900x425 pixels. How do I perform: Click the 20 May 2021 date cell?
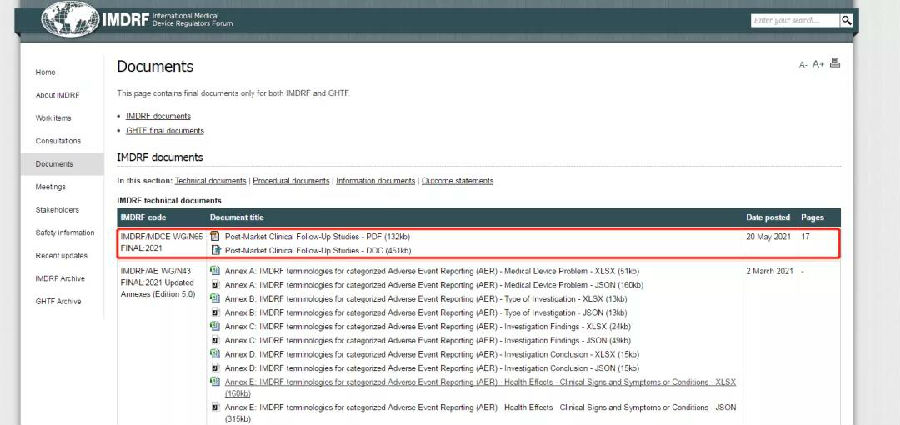pyautogui.click(x=769, y=237)
